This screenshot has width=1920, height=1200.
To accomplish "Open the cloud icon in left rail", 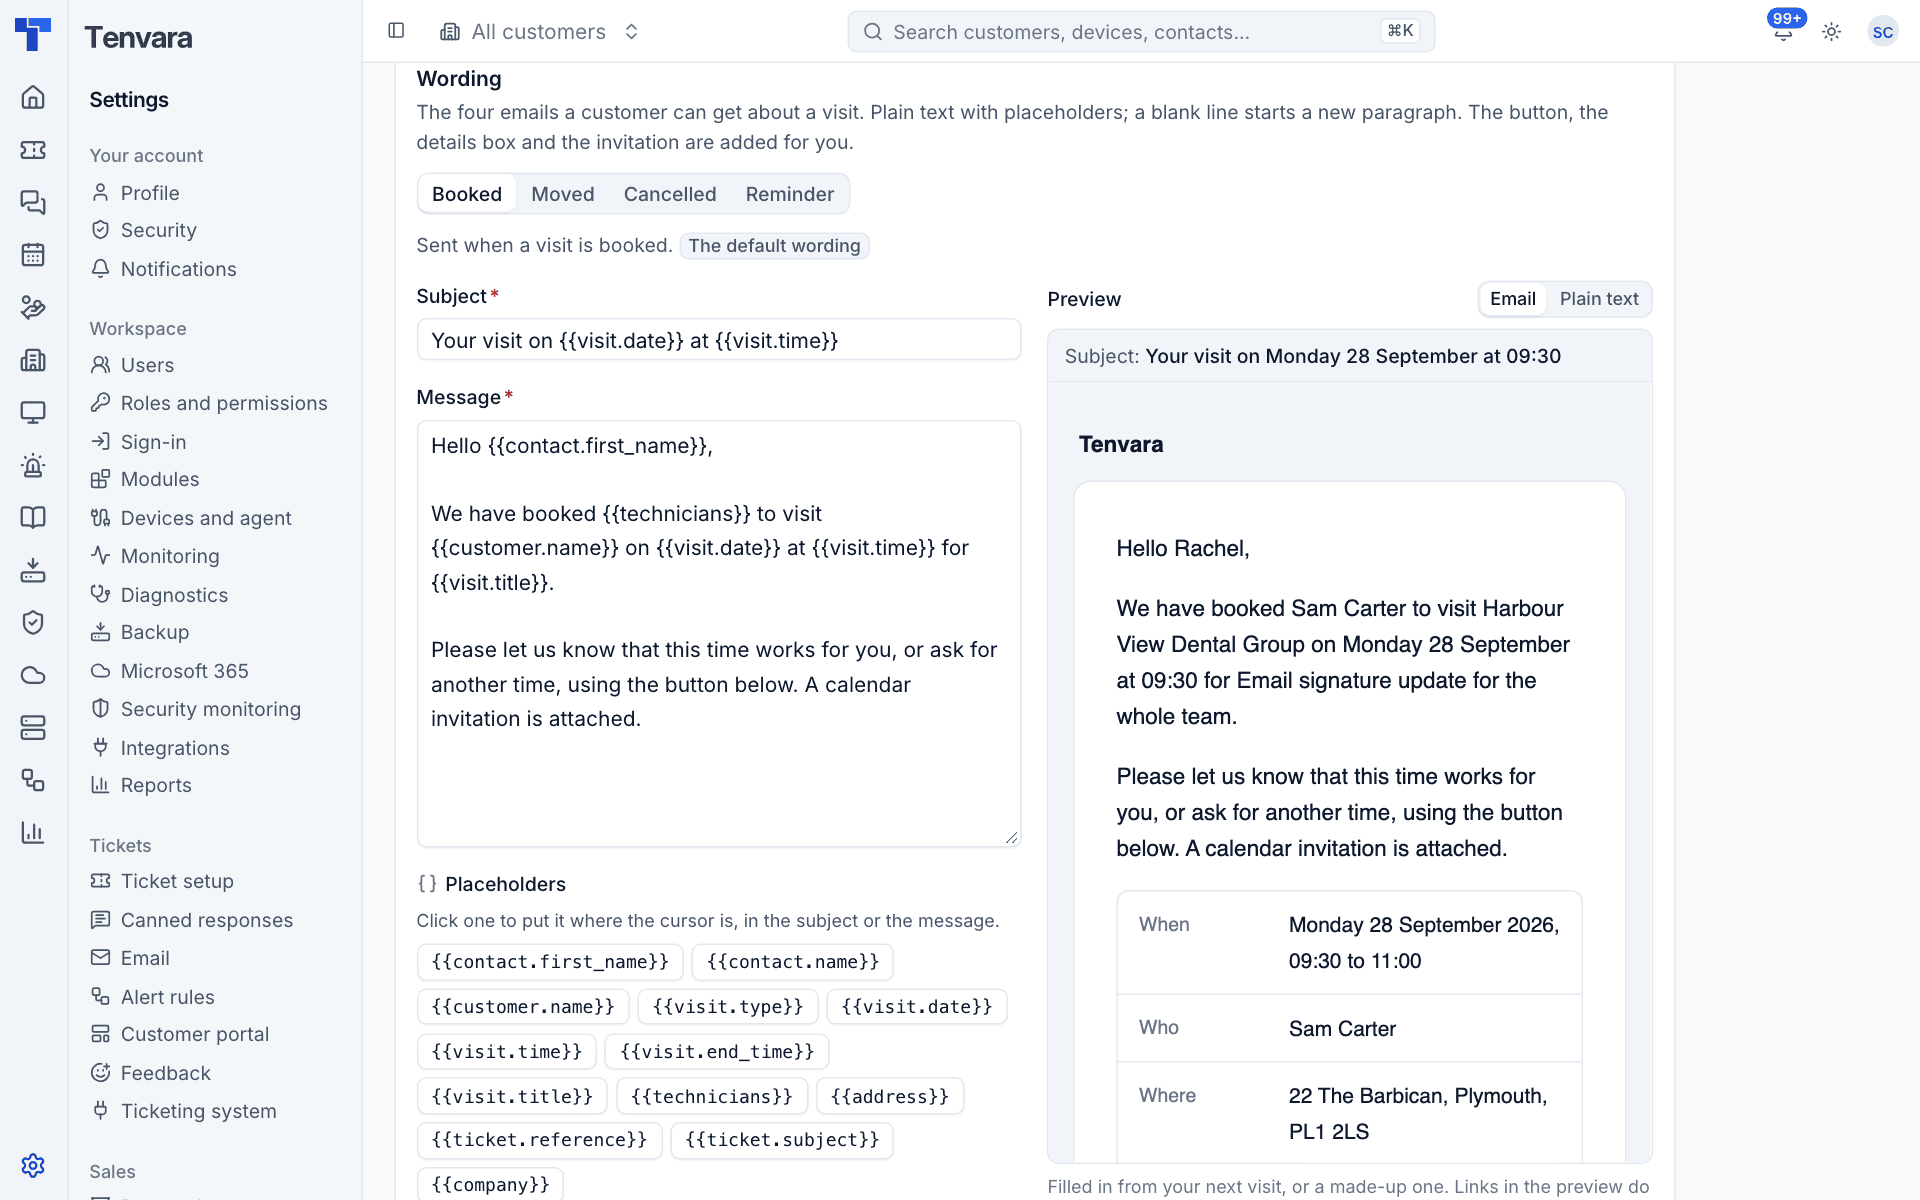I will point(33,675).
